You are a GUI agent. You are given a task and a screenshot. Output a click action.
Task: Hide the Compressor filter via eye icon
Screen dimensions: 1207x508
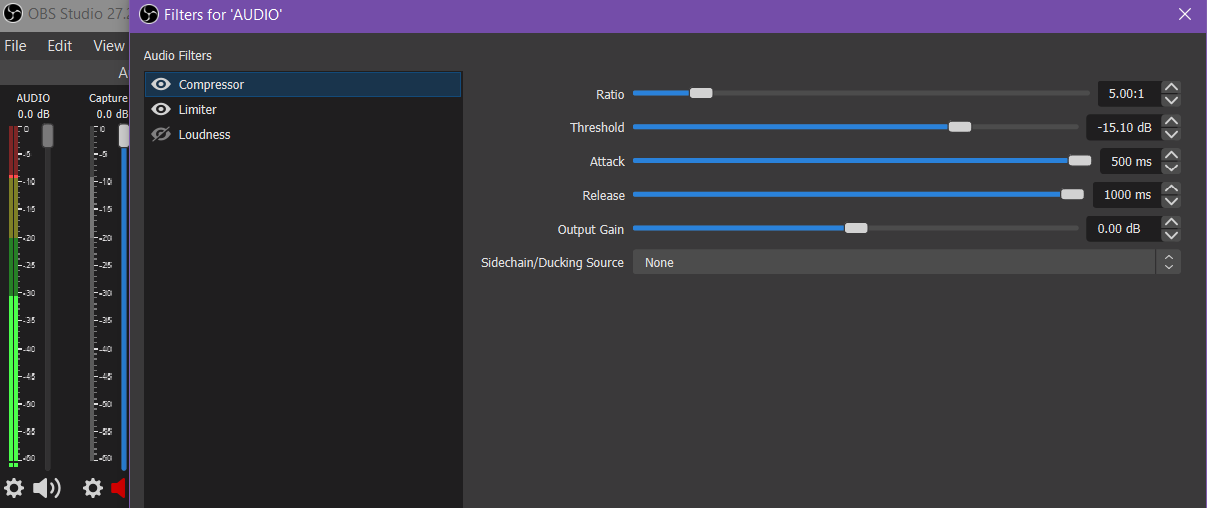160,85
